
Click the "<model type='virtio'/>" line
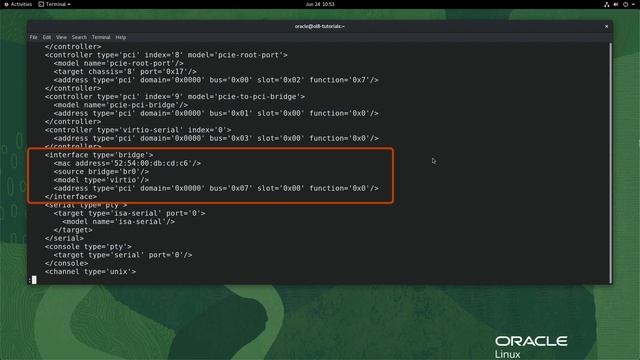pos(101,180)
